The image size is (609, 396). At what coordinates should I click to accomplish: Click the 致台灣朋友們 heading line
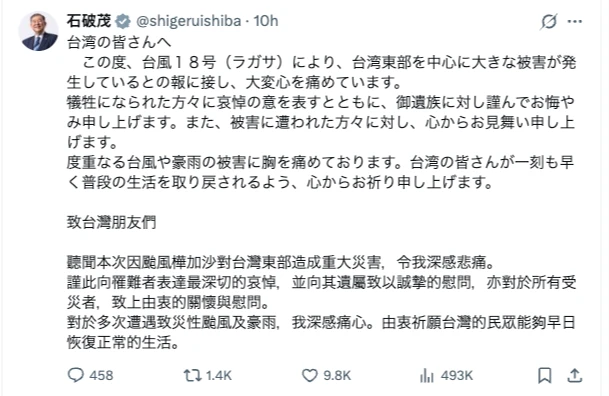point(111,222)
